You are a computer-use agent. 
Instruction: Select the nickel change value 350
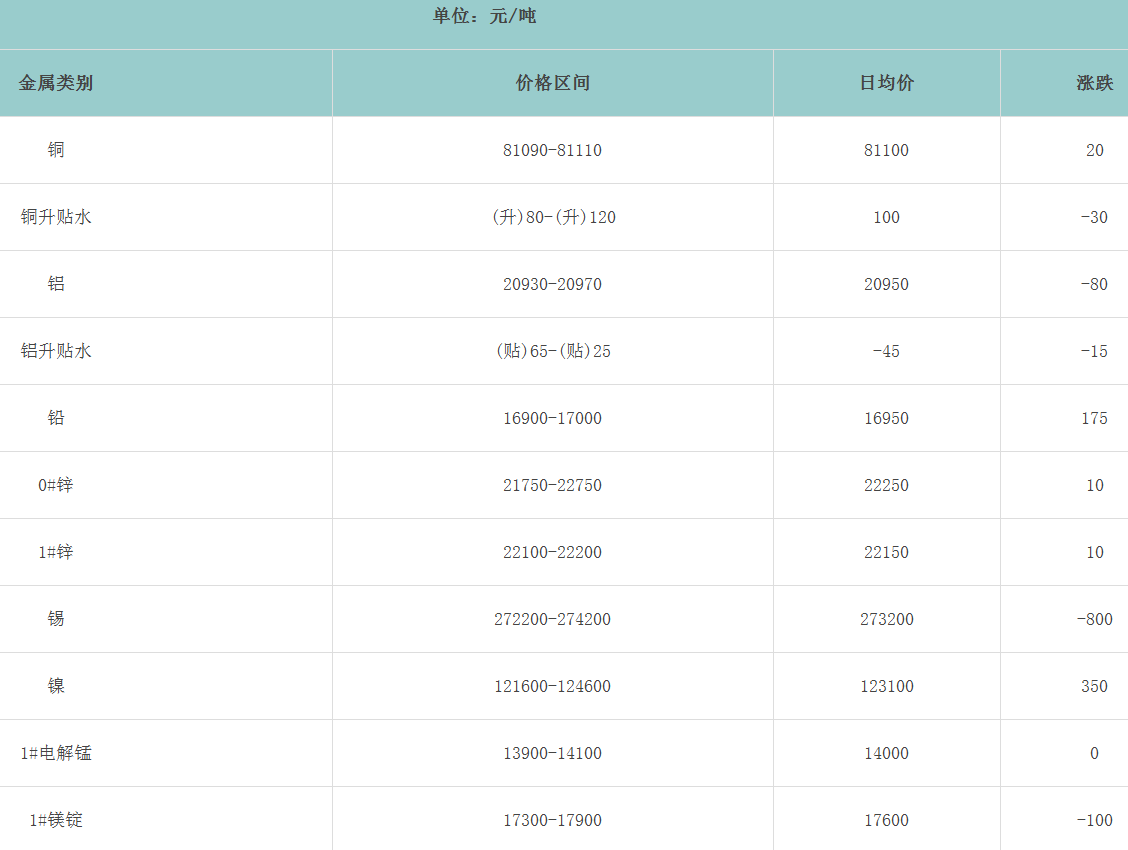click(x=1094, y=686)
